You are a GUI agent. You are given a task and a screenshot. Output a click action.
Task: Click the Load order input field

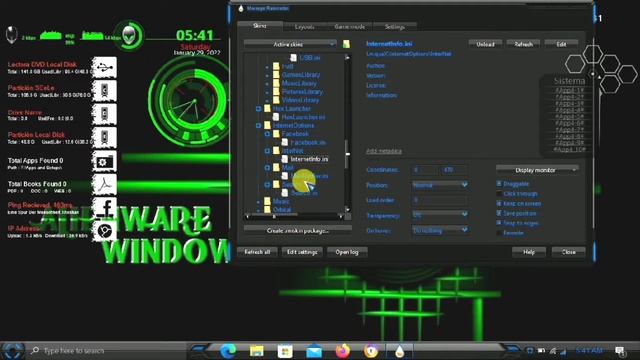[x=440, y=200]
